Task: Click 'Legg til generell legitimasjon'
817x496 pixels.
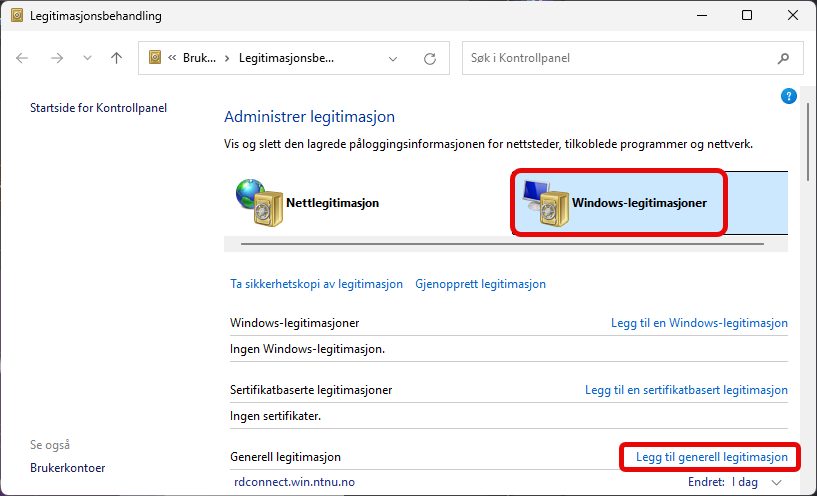Action: point(712,457)
